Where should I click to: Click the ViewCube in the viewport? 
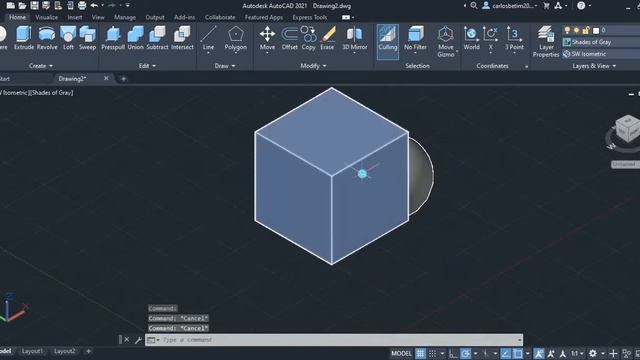coord(627,129)
